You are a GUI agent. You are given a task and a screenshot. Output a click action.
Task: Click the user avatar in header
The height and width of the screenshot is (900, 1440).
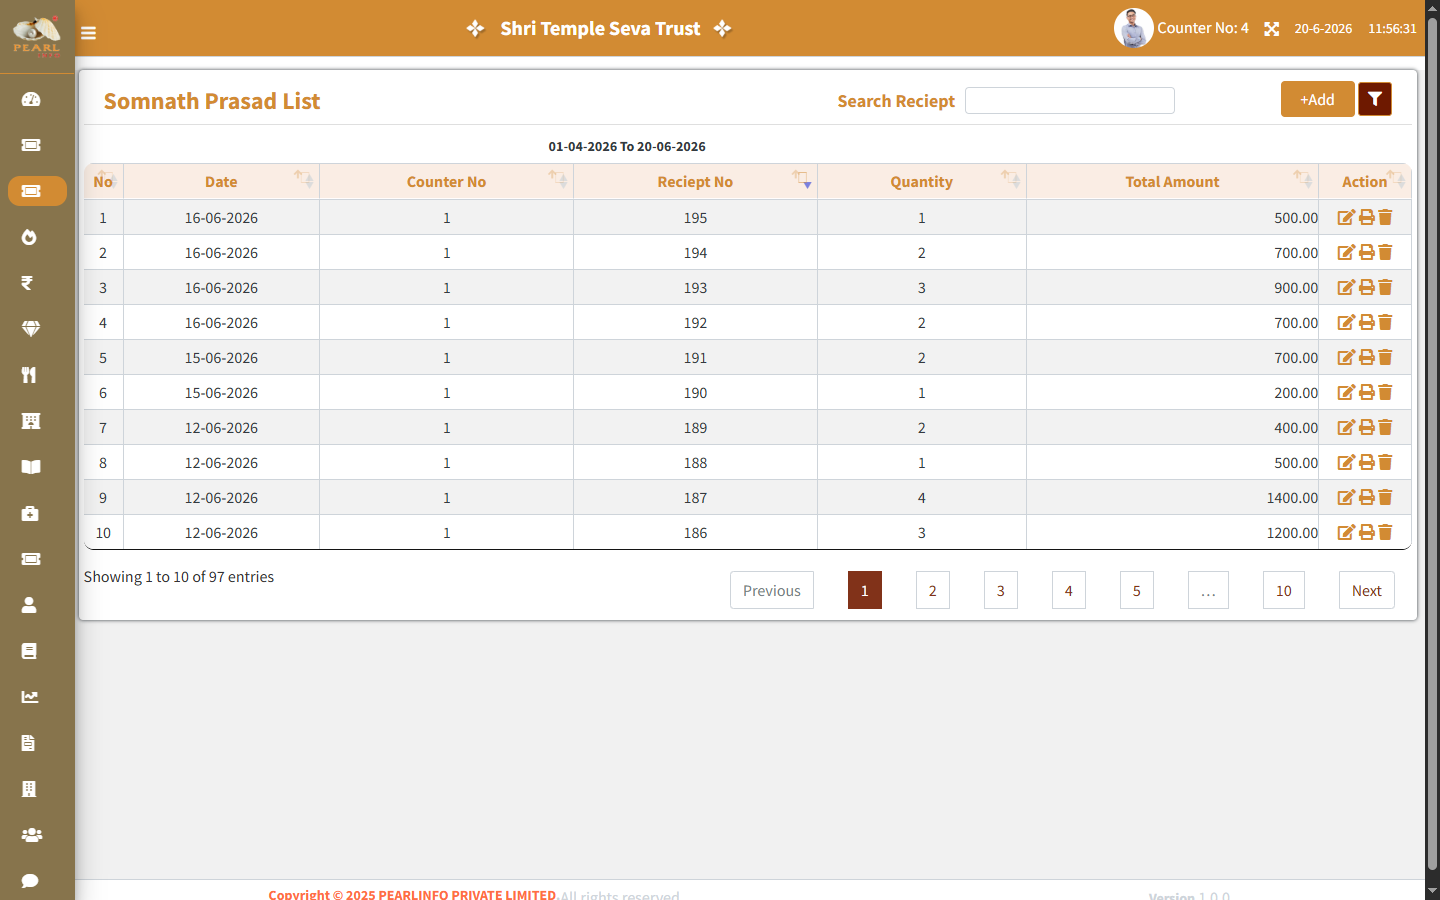(1133, 28)
